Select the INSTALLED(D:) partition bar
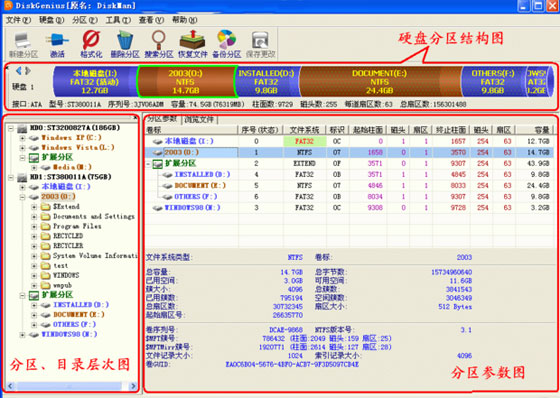 pyautogui.click(x=267, y=82)
